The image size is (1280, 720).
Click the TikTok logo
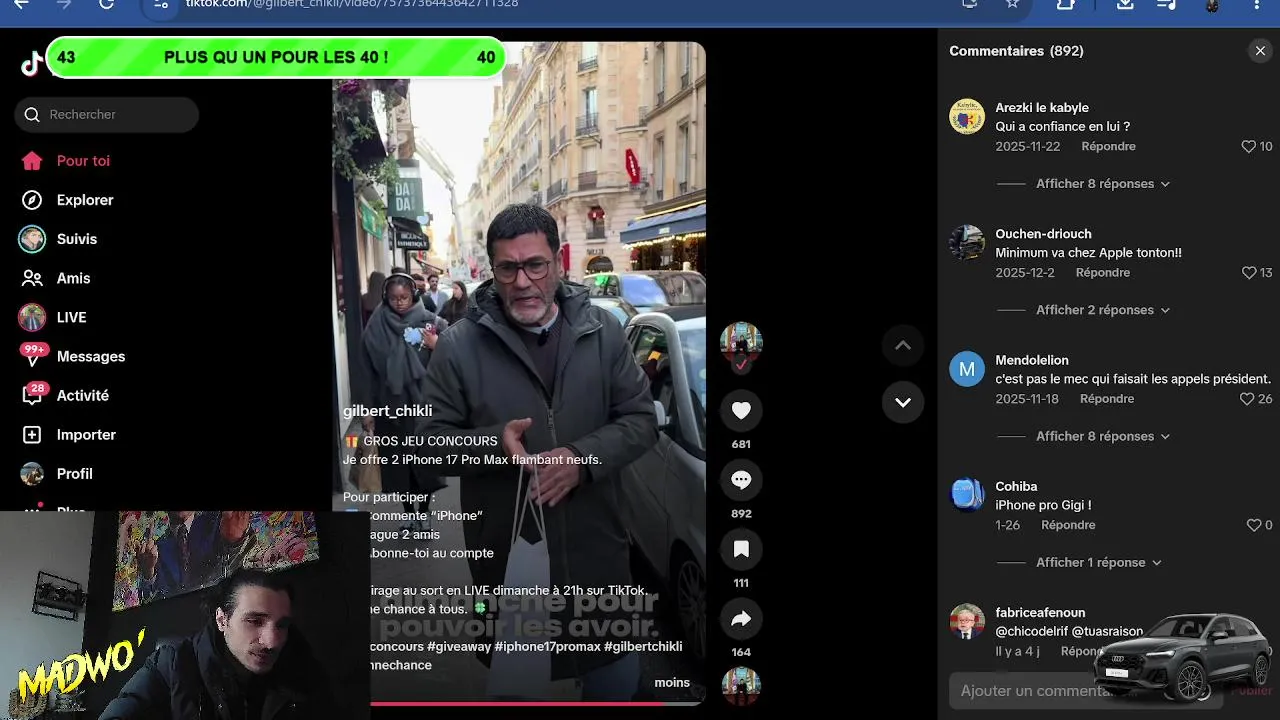[32, 64]
